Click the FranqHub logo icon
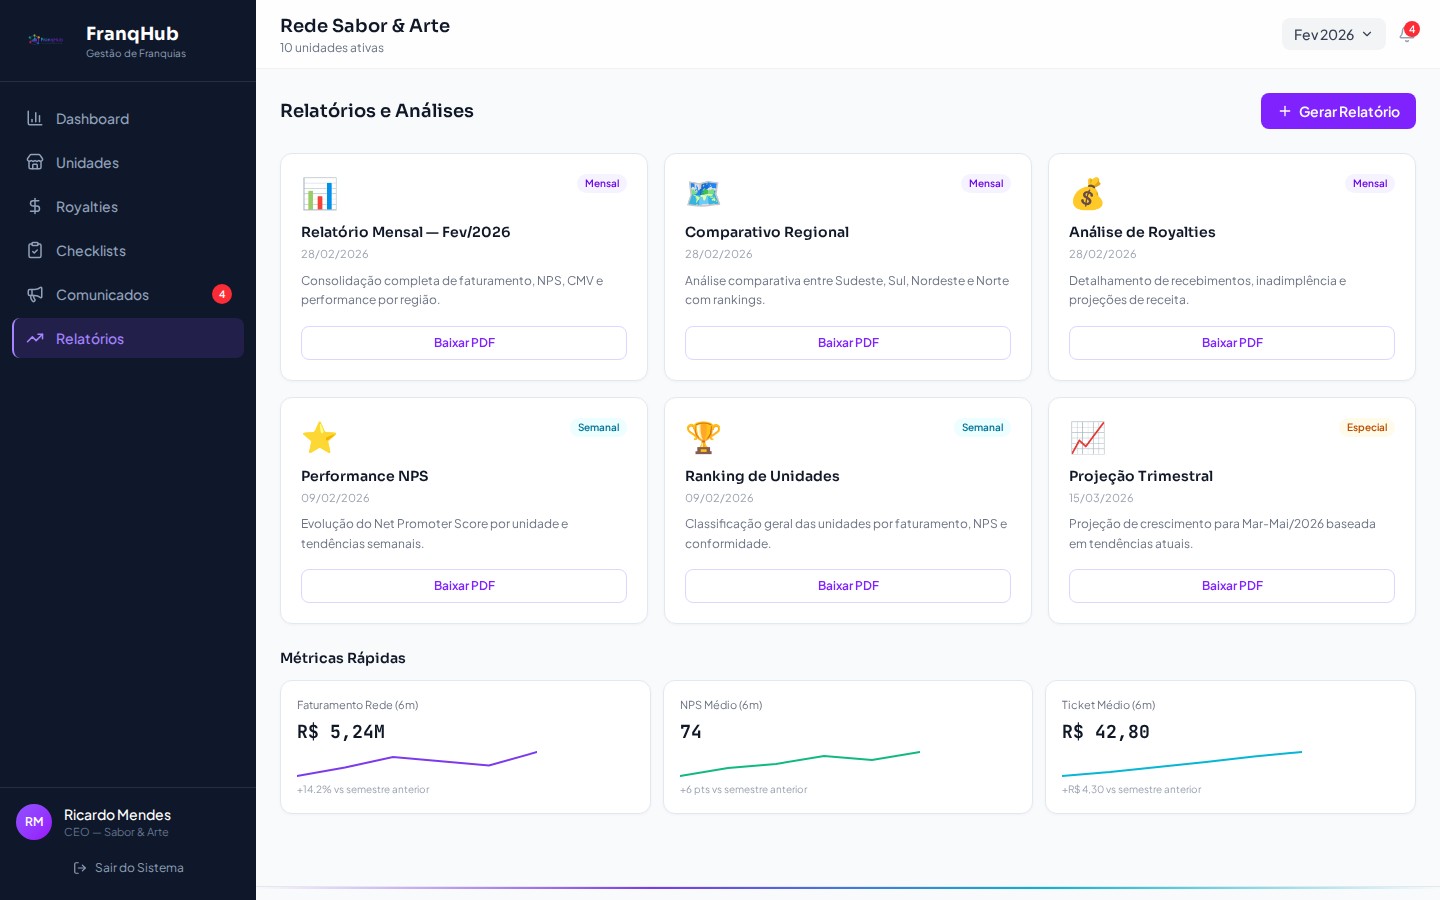 click(45, 40)
